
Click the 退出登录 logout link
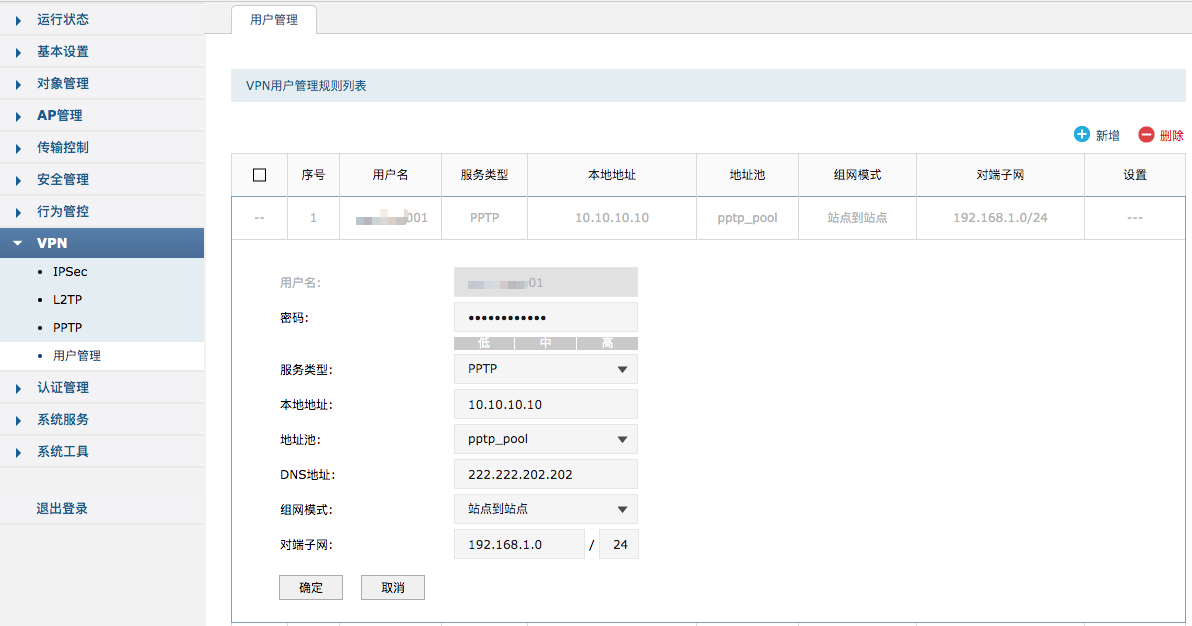pyautogui.click(x=62, y=508)
